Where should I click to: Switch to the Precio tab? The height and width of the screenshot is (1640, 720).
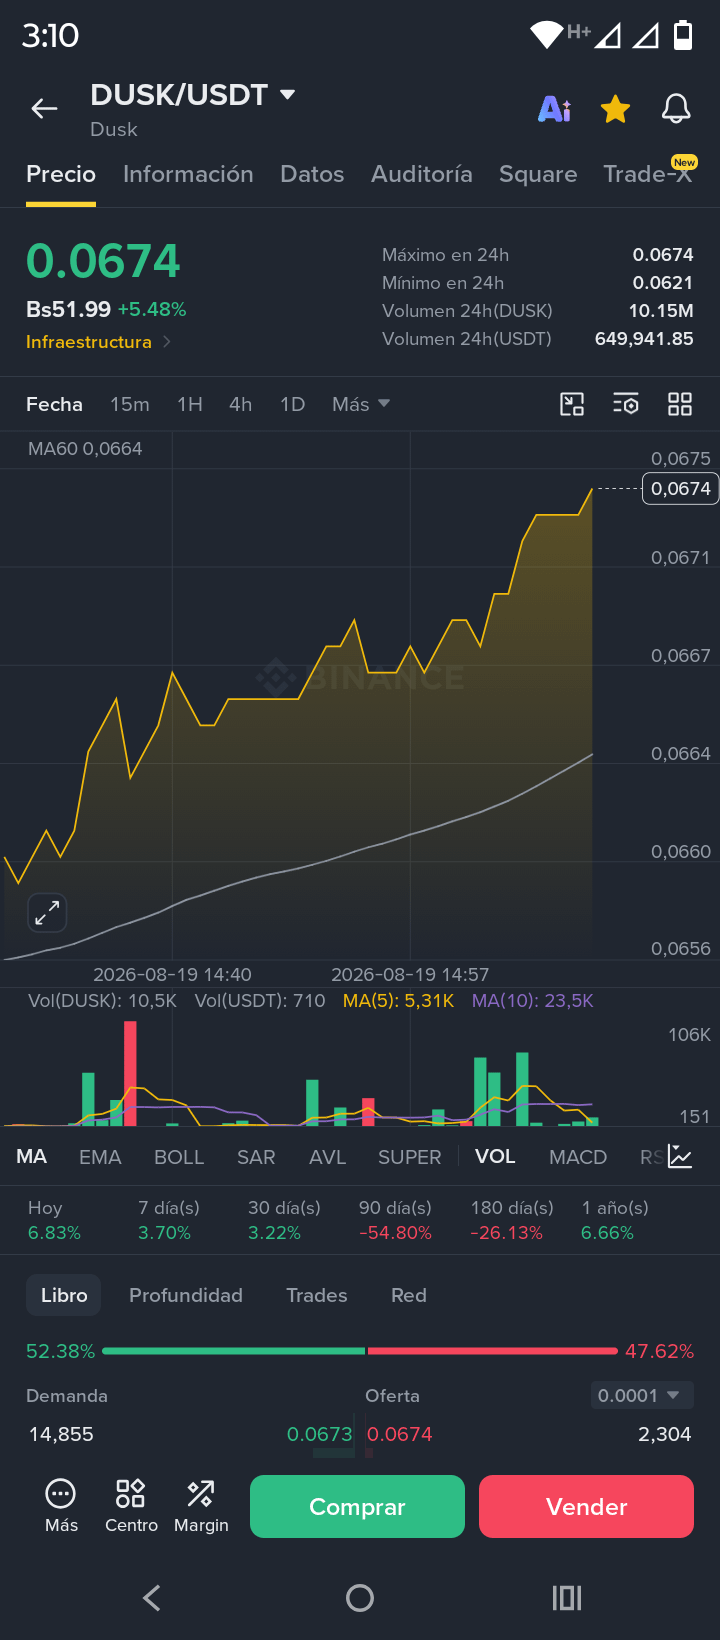coord(61,174)
